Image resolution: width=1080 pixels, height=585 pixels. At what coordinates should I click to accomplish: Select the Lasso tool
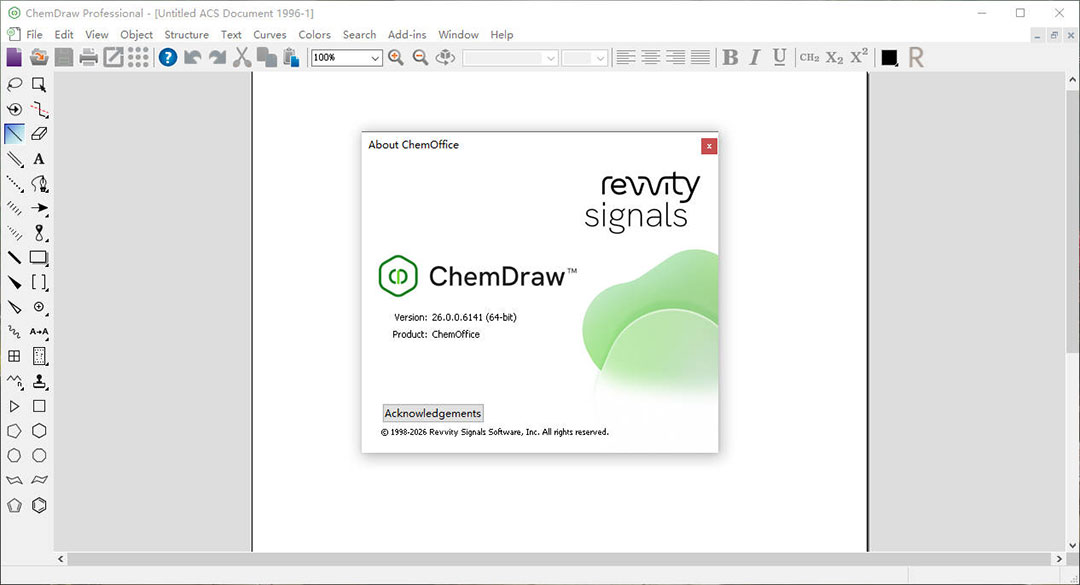14,85
